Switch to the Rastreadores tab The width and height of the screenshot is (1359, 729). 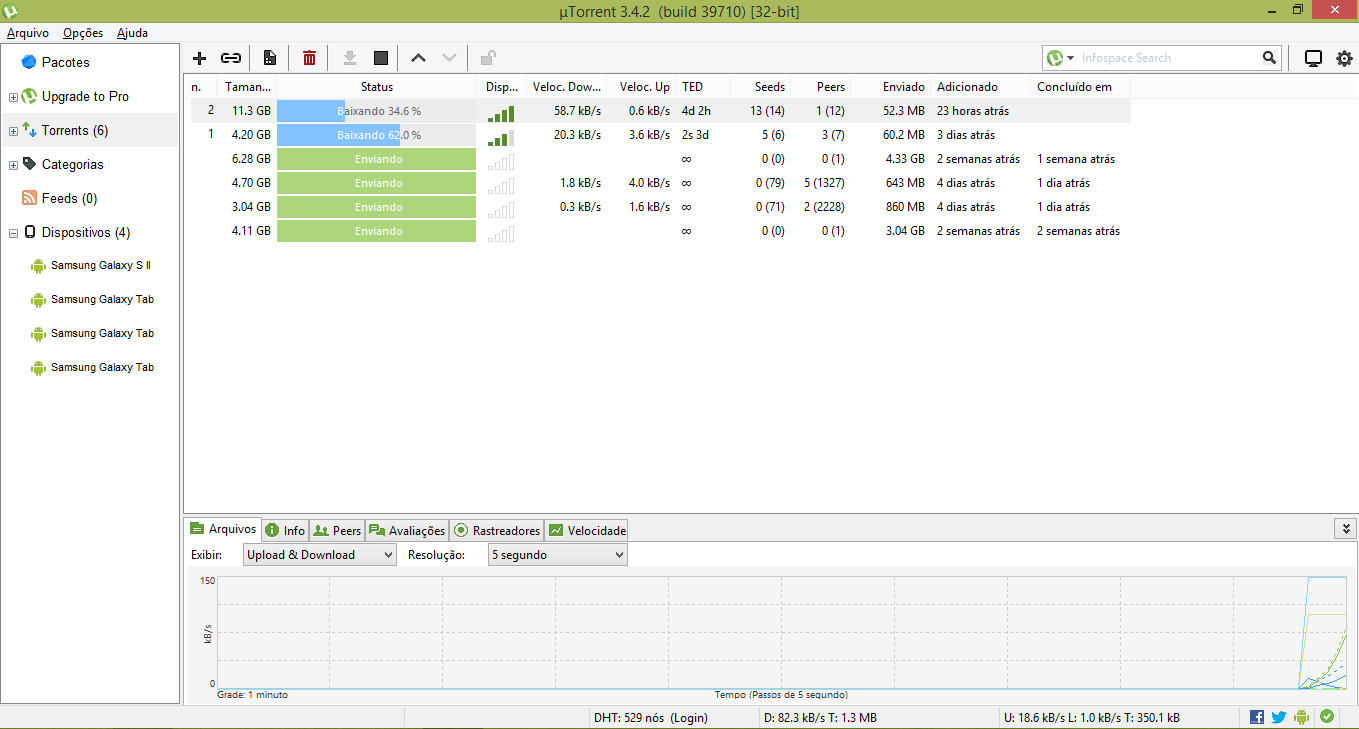pyautogui.click(x=497, y=530)
